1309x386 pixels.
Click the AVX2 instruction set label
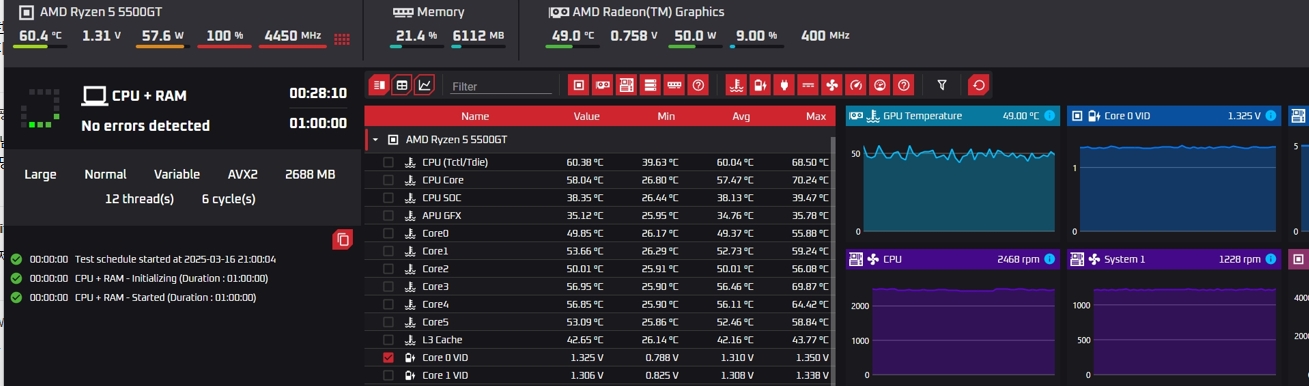(x=242, y=174)
